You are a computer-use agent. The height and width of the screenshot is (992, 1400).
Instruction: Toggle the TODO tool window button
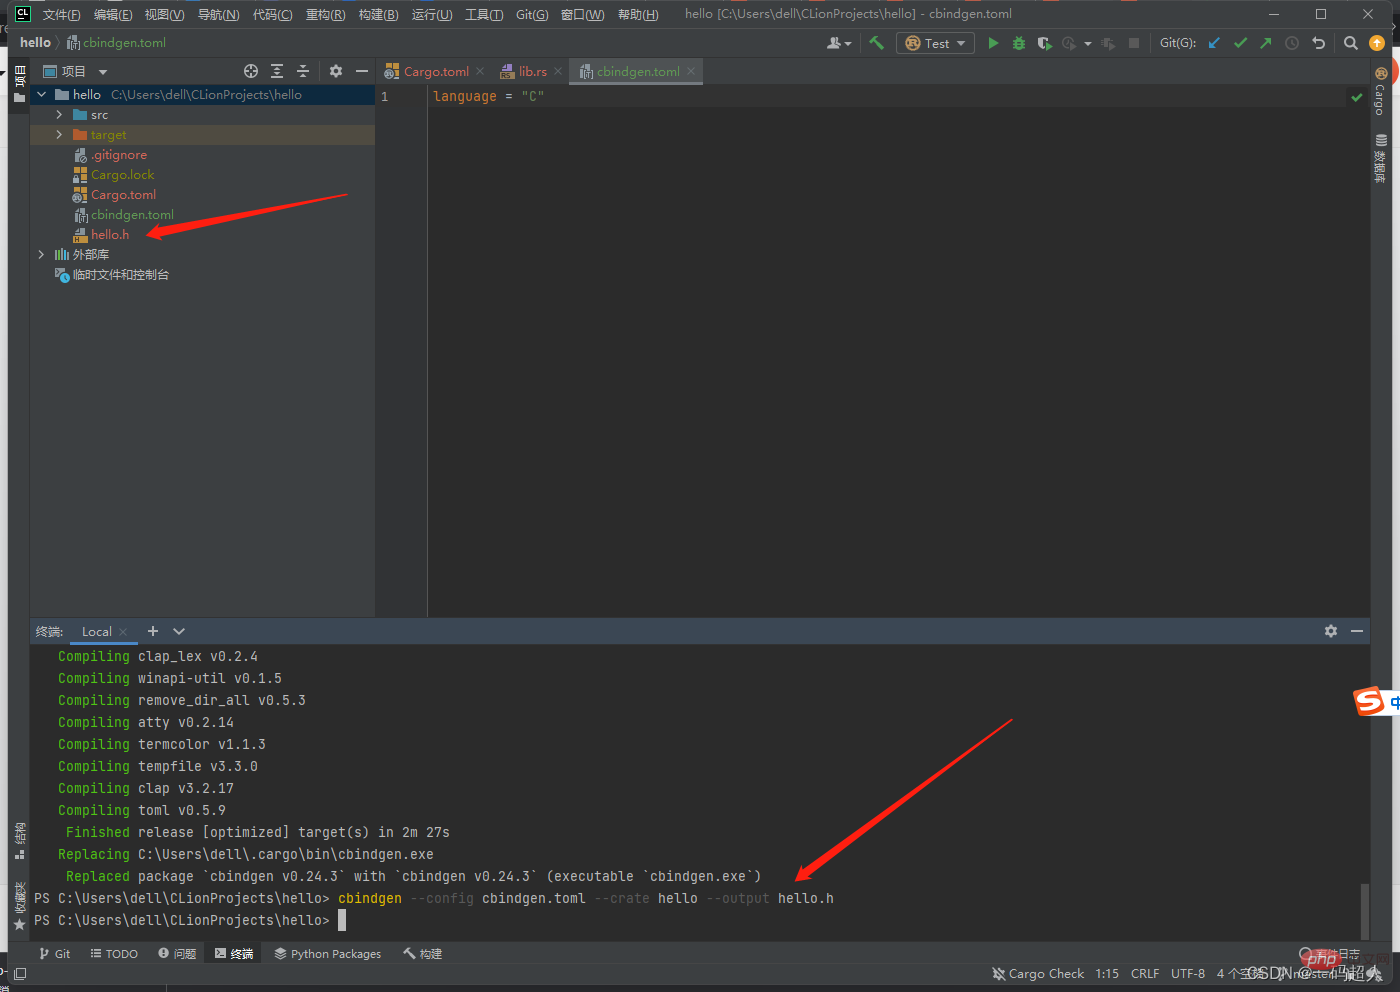114,954
